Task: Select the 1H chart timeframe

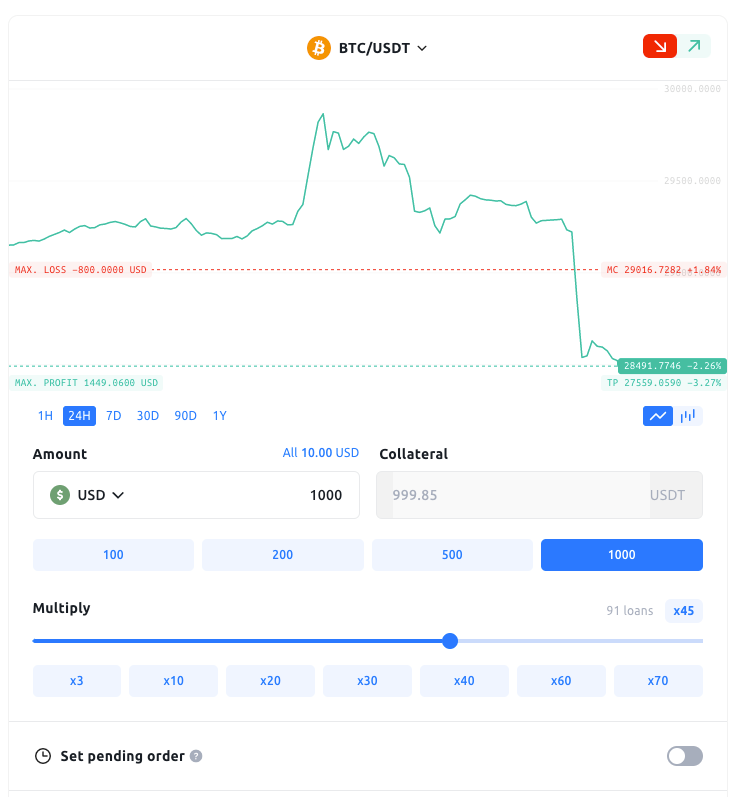Action: (45, 416)
